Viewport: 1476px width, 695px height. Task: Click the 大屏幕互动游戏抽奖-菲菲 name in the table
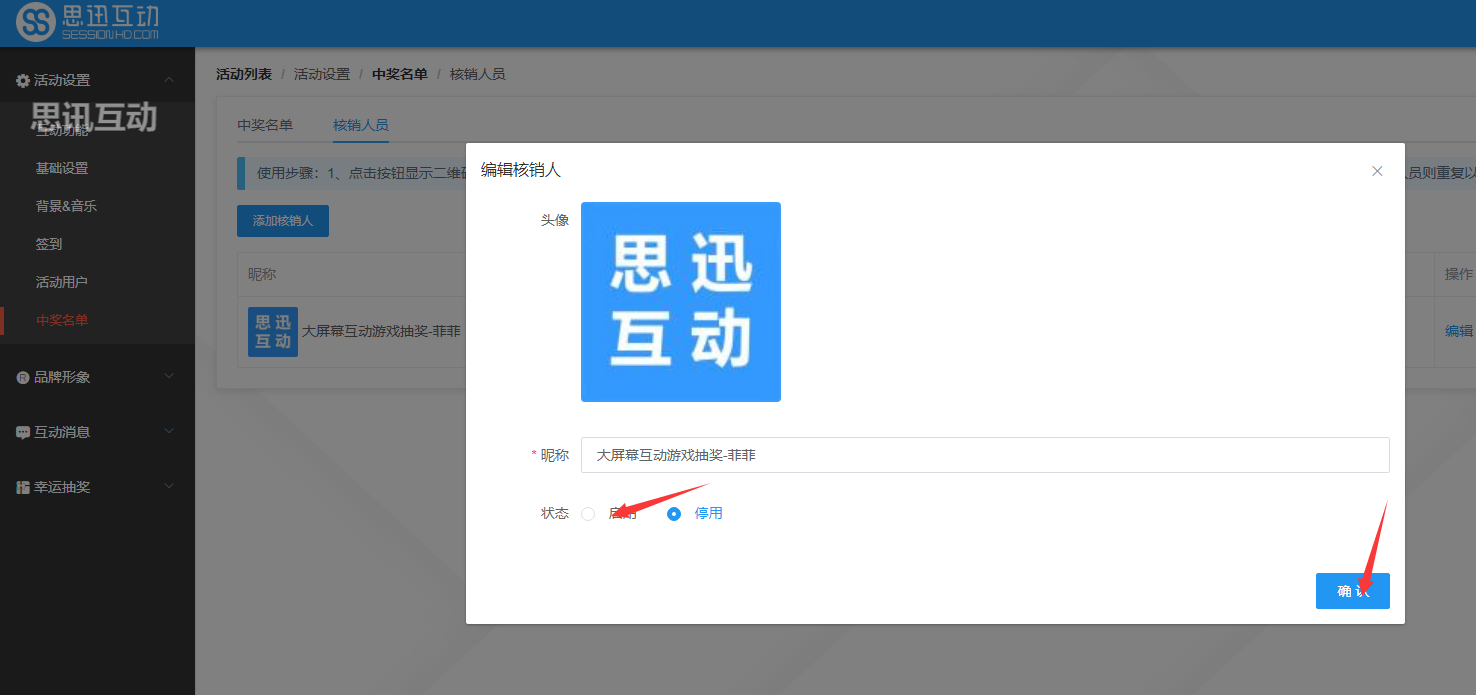[381, 331]
